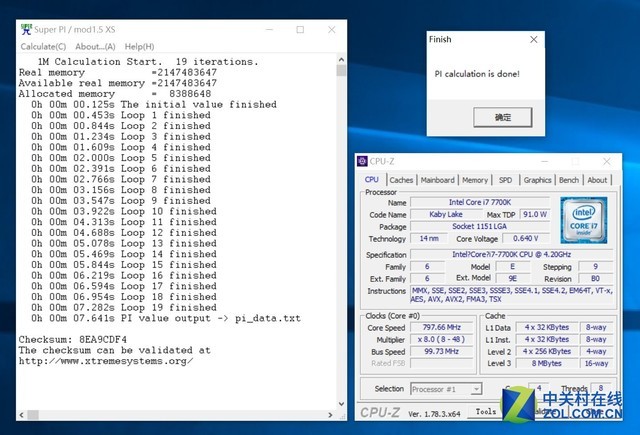Click the 'Allocated memory = 8388648' line
Viewport: 640px width, 435px height.
115,94
